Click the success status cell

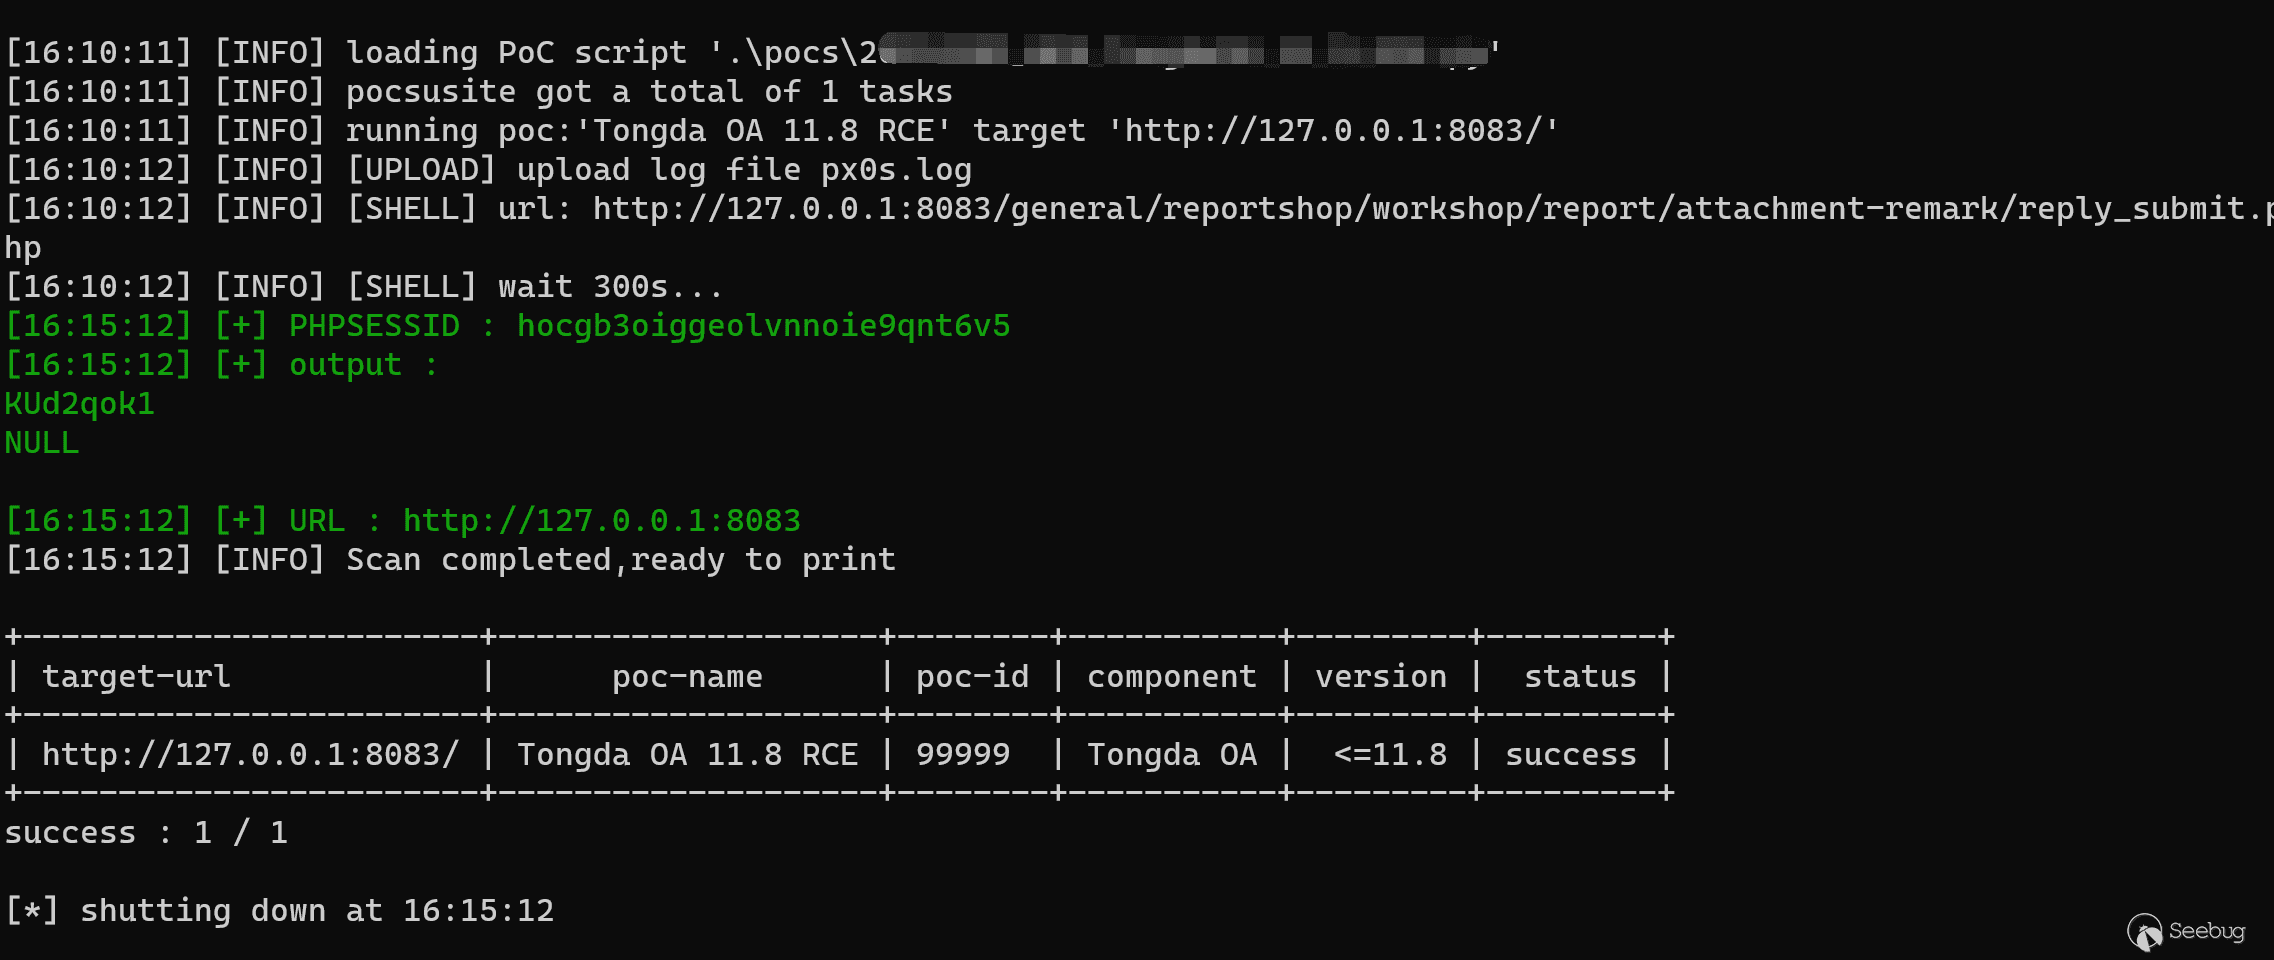(x=1570, y=755)
